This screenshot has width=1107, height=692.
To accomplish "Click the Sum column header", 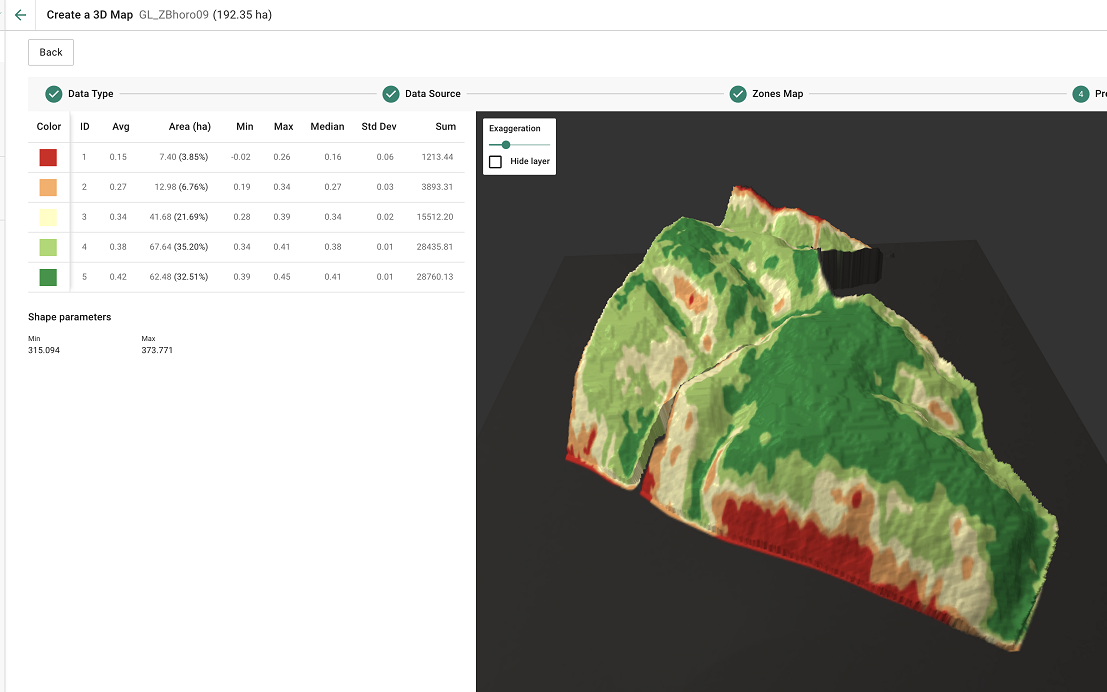I will 445,126.
